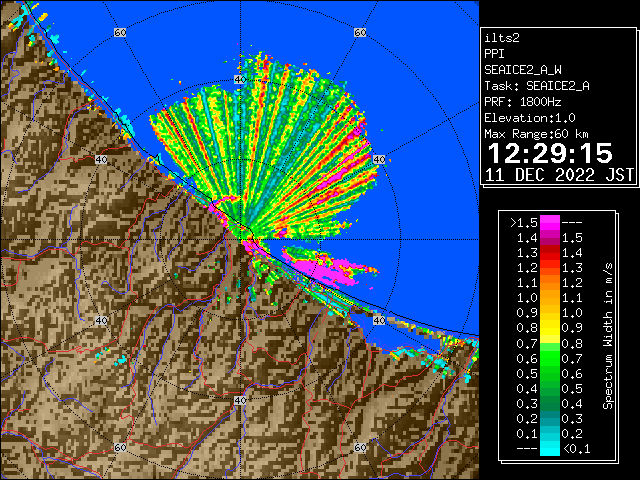Select the "PPI" scan type label
Viewport: 640px width, 480px height.
494,54
